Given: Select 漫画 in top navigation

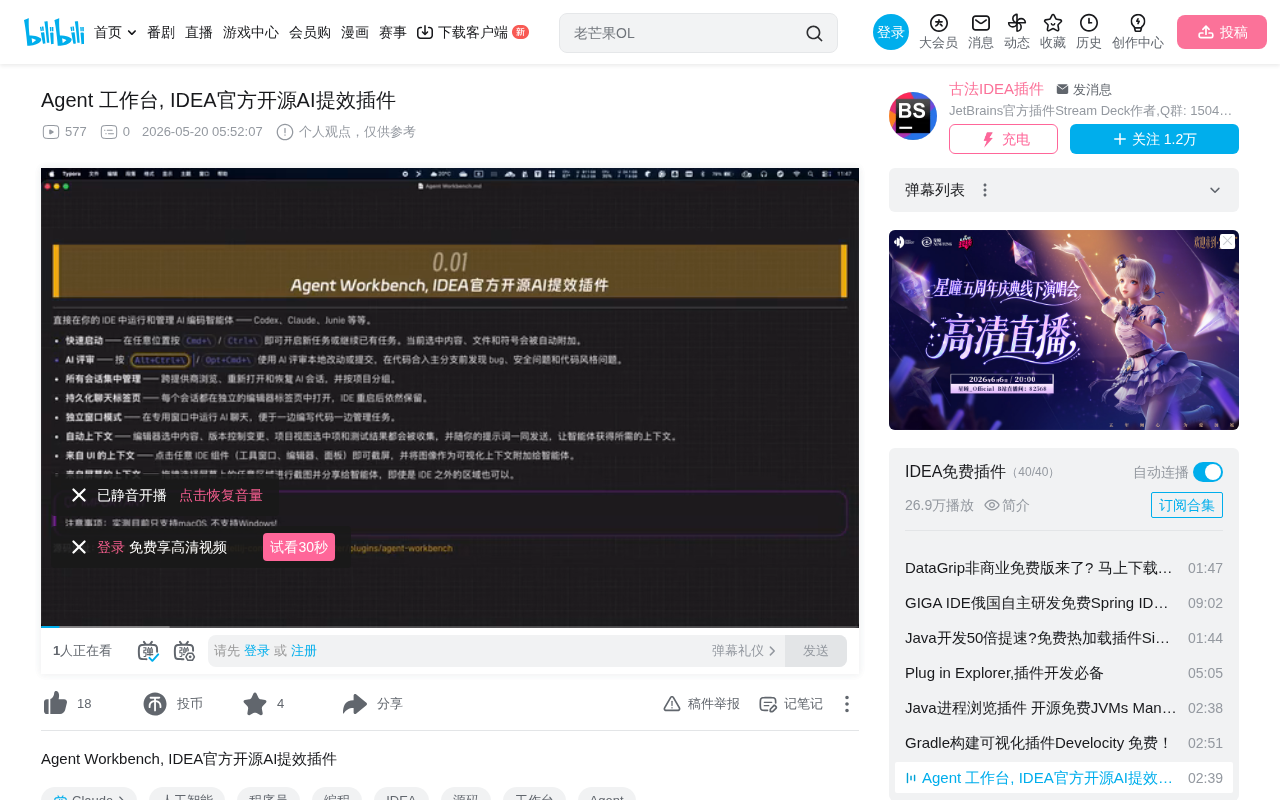Looking at the screenshot, I should point(355,32).
